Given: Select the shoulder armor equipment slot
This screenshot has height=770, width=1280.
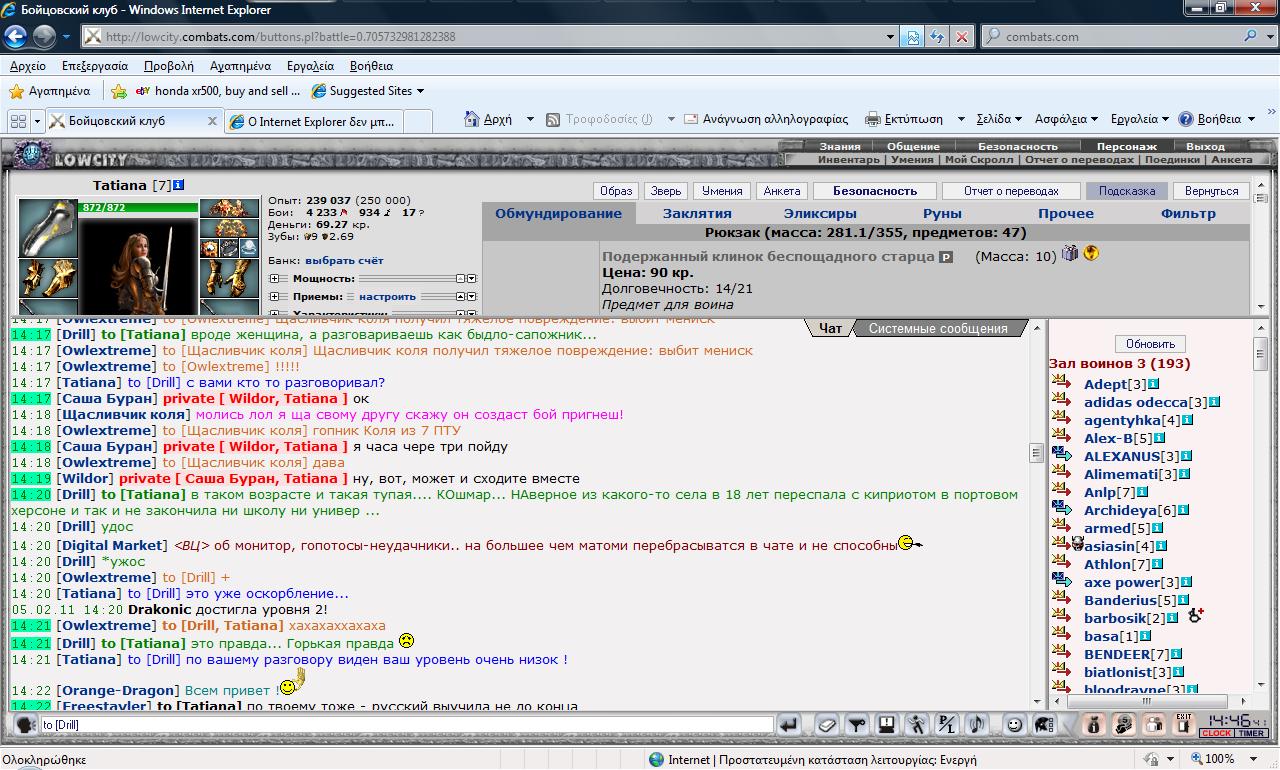Looking at the screenshot, I should coord(47,228).
